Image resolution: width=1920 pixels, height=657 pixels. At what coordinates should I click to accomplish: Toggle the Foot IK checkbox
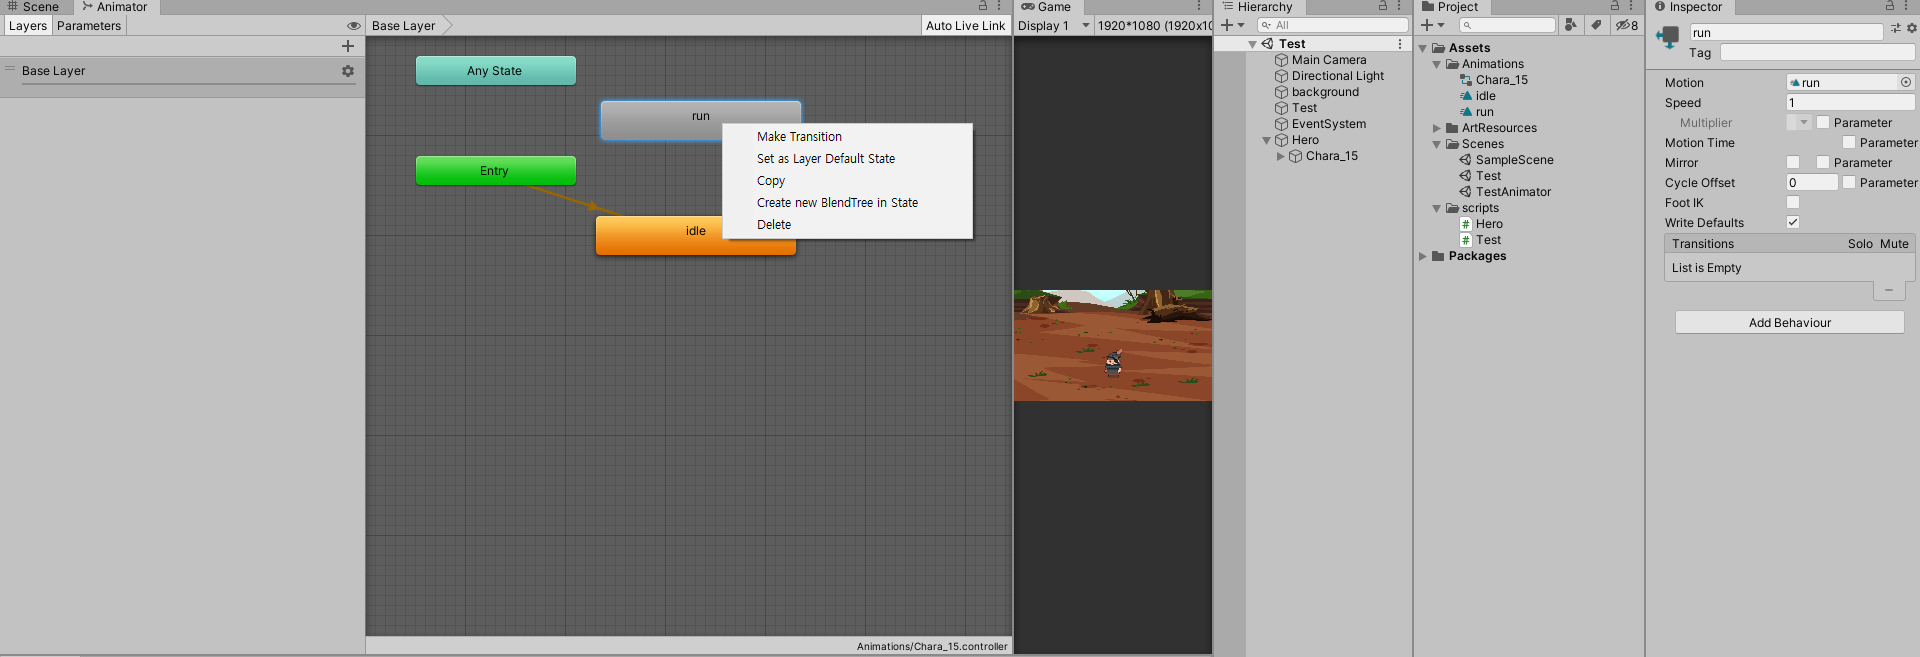[1793, 202]
